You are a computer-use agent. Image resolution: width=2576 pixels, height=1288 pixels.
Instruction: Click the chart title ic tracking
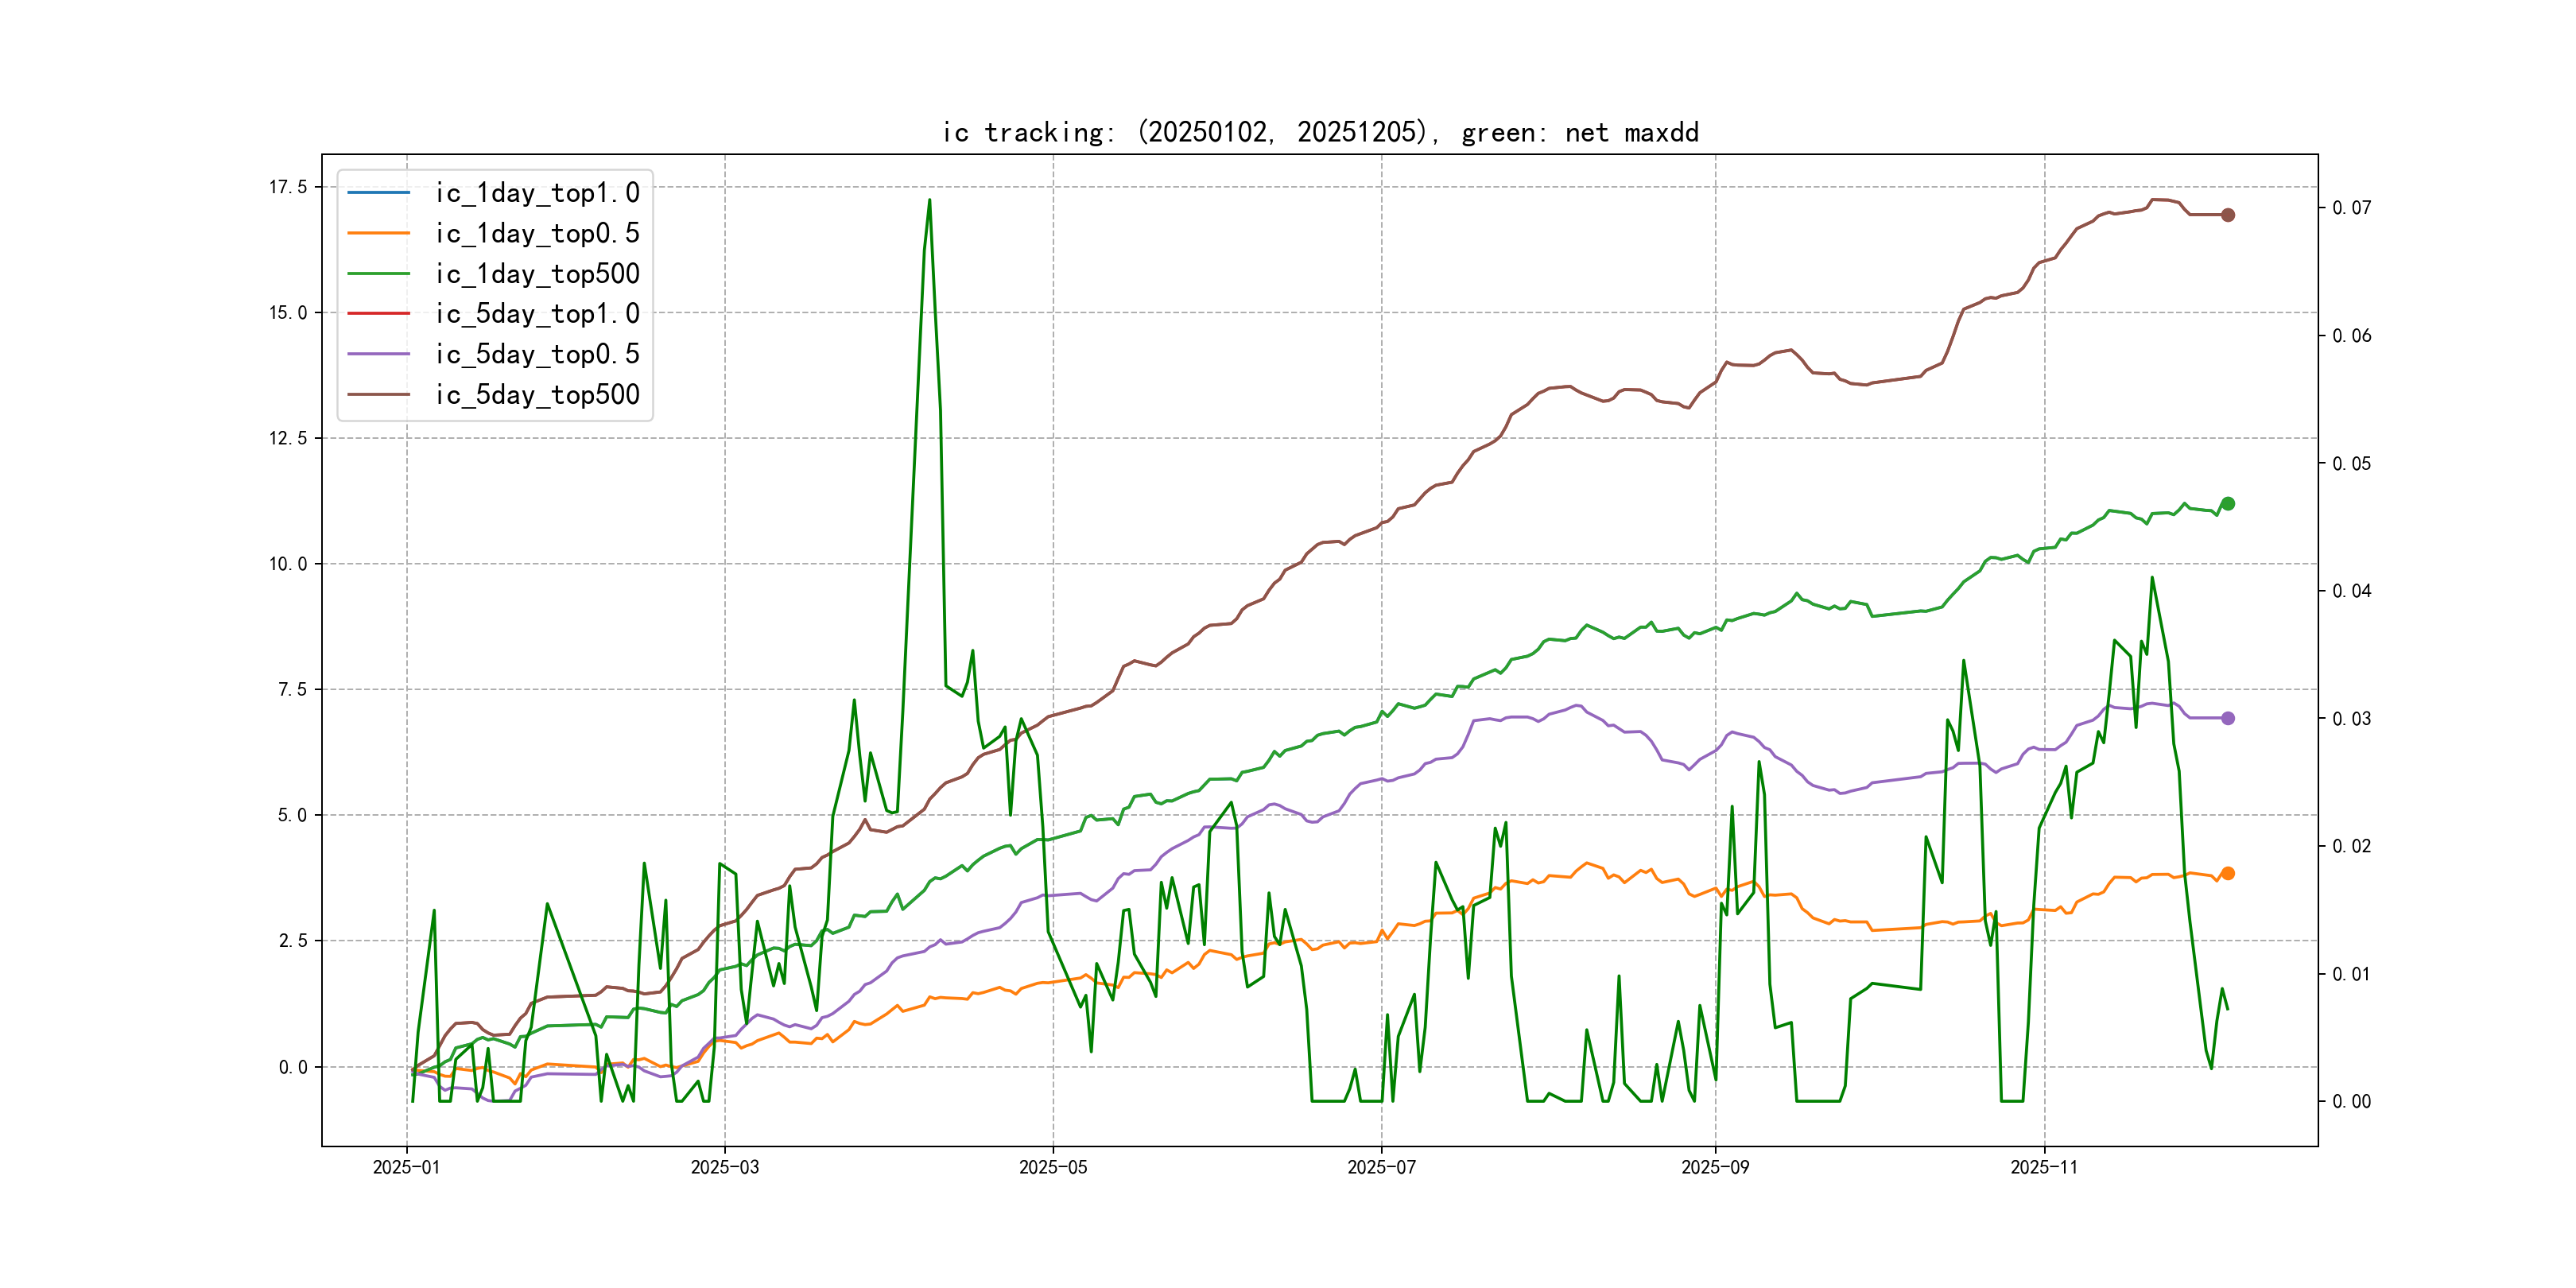1320,132
